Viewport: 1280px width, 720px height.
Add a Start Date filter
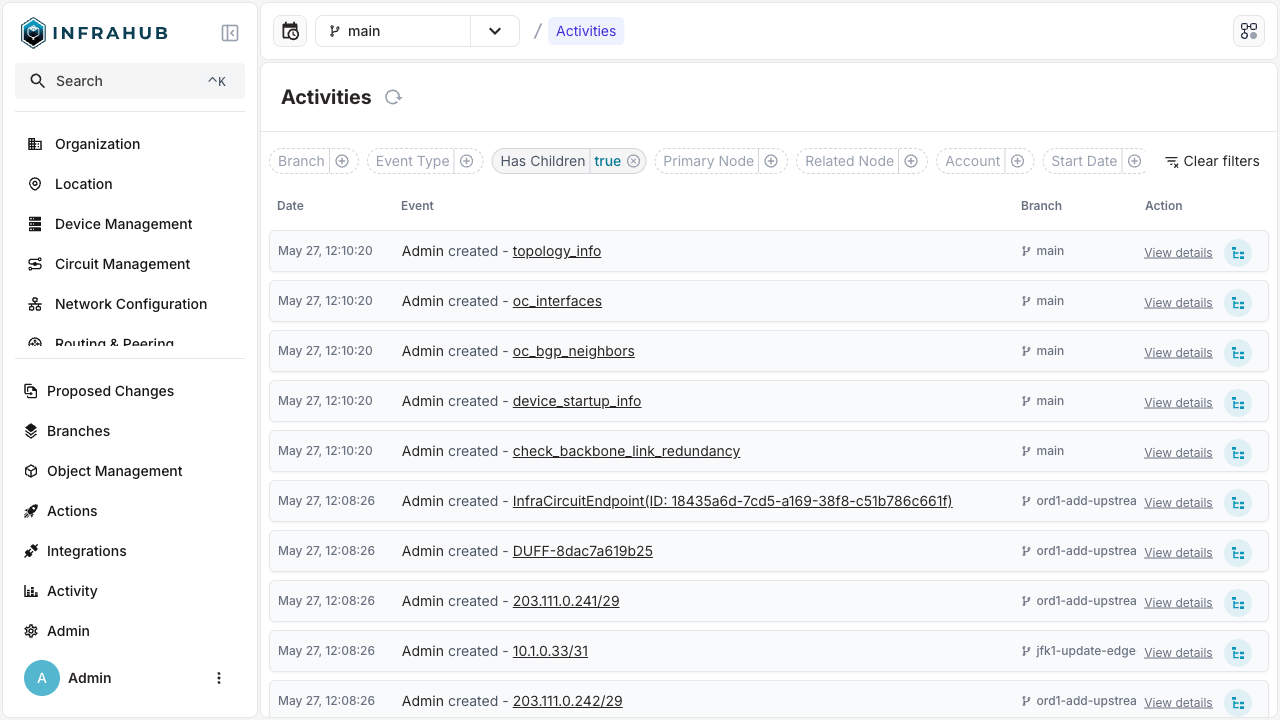click(x=1134, y=161)
